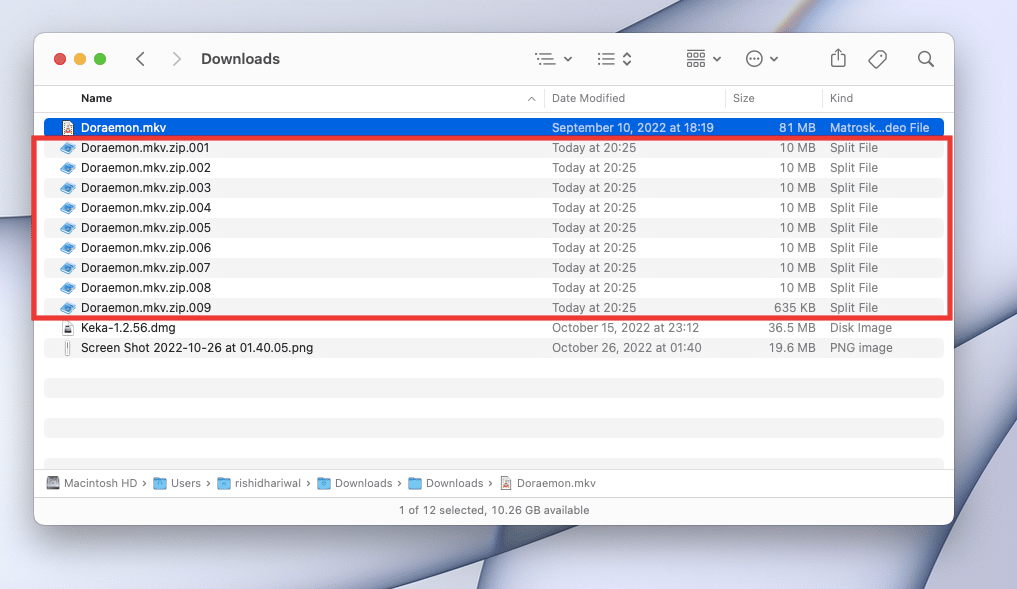Open rishidhariwal folder in path bar
Image resolution: width=1017 pixels, height=589 pixels.
259,483
